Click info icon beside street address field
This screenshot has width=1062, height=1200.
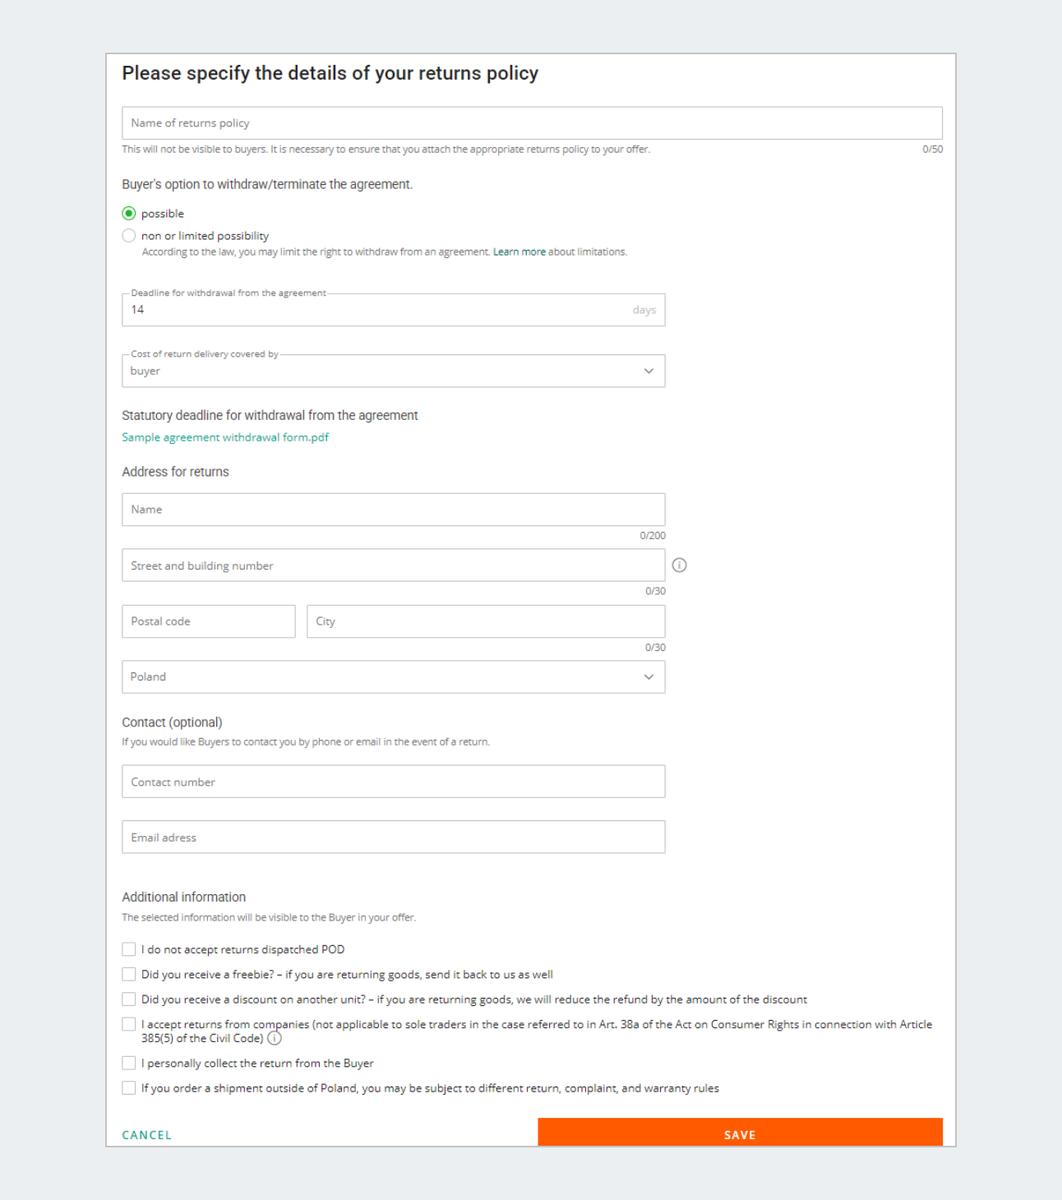(x=680, y=565)
